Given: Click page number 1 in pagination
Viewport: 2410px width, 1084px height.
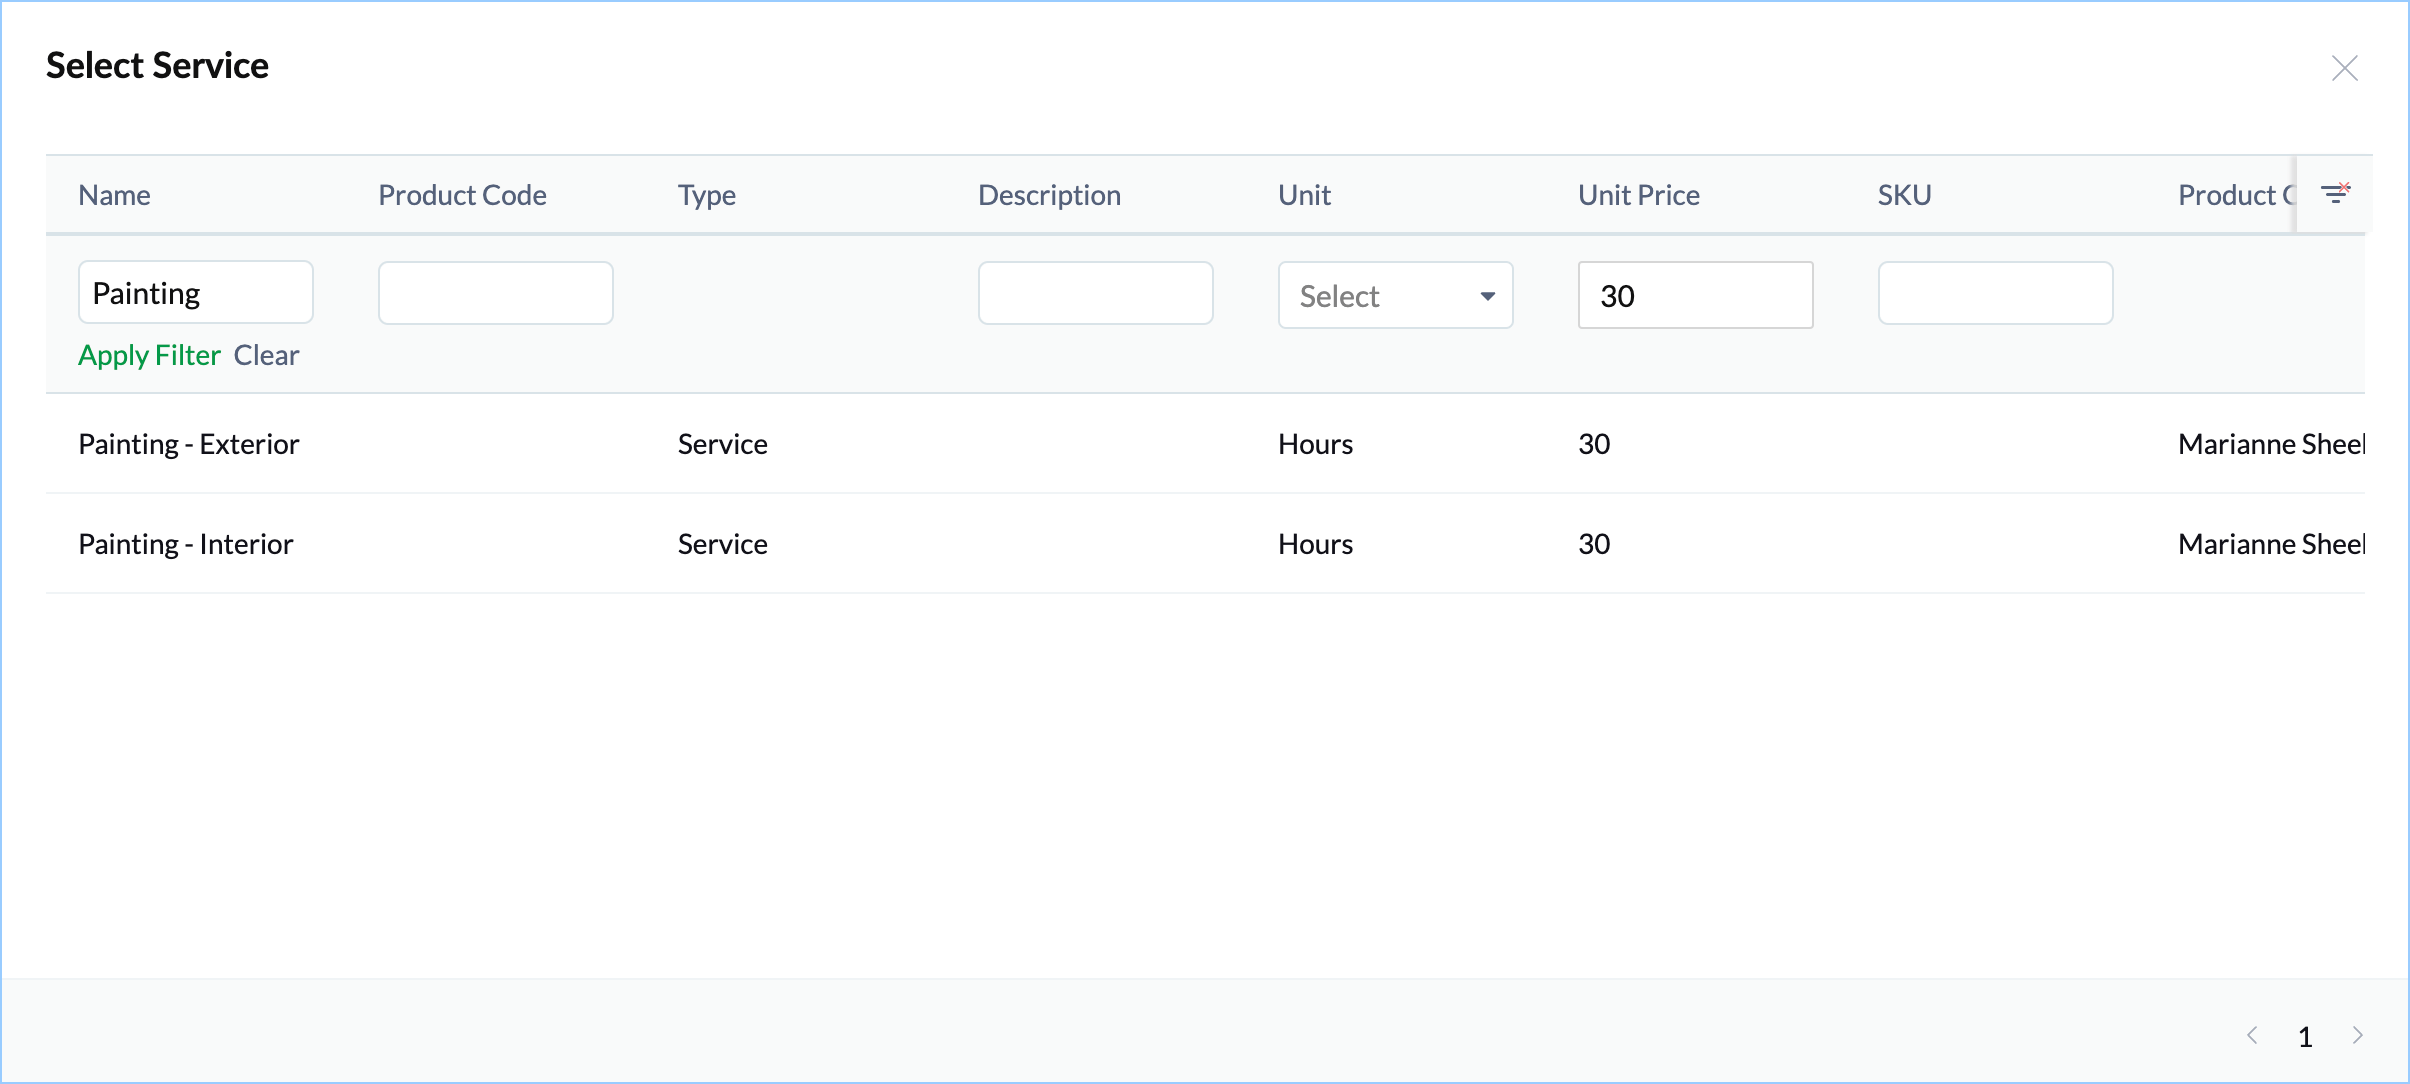Looking at the screenshot, I should point(2305,1037).
